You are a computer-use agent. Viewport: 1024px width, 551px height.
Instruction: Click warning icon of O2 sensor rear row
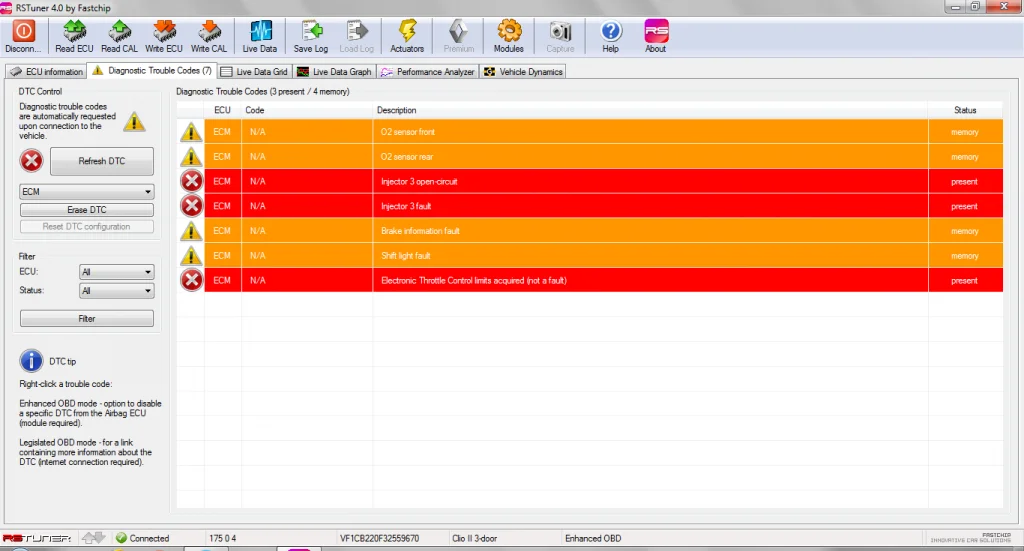point(191,157)
